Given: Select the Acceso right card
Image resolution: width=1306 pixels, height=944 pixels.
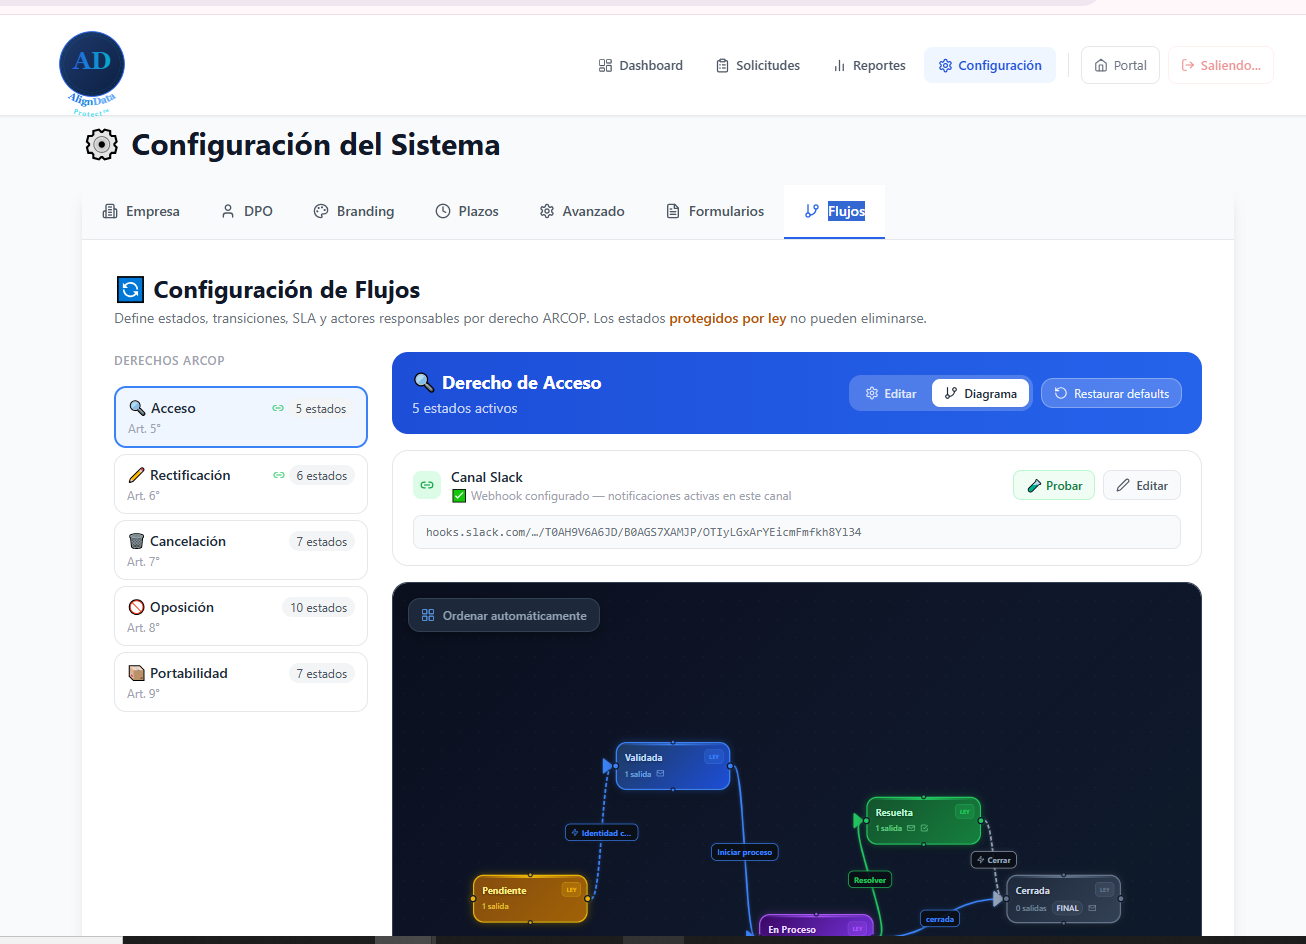Looking at the screenshot, I should (x=241, y=417).
